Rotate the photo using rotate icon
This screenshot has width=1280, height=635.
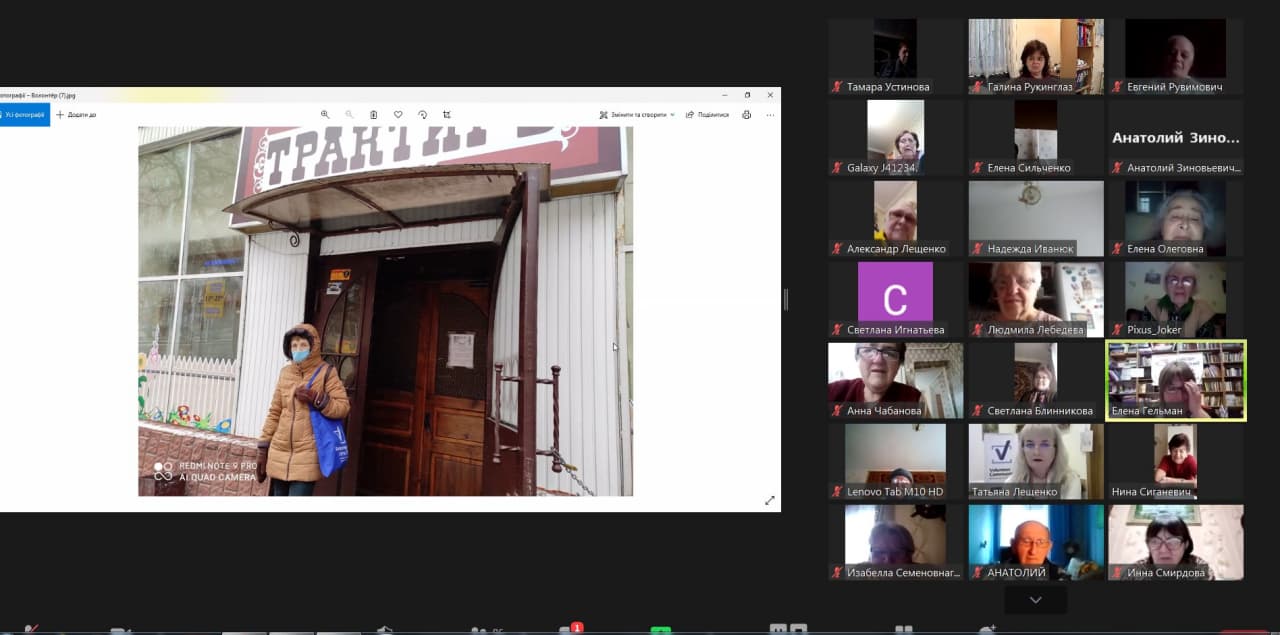pyautogui.click(x=422, y=115)
